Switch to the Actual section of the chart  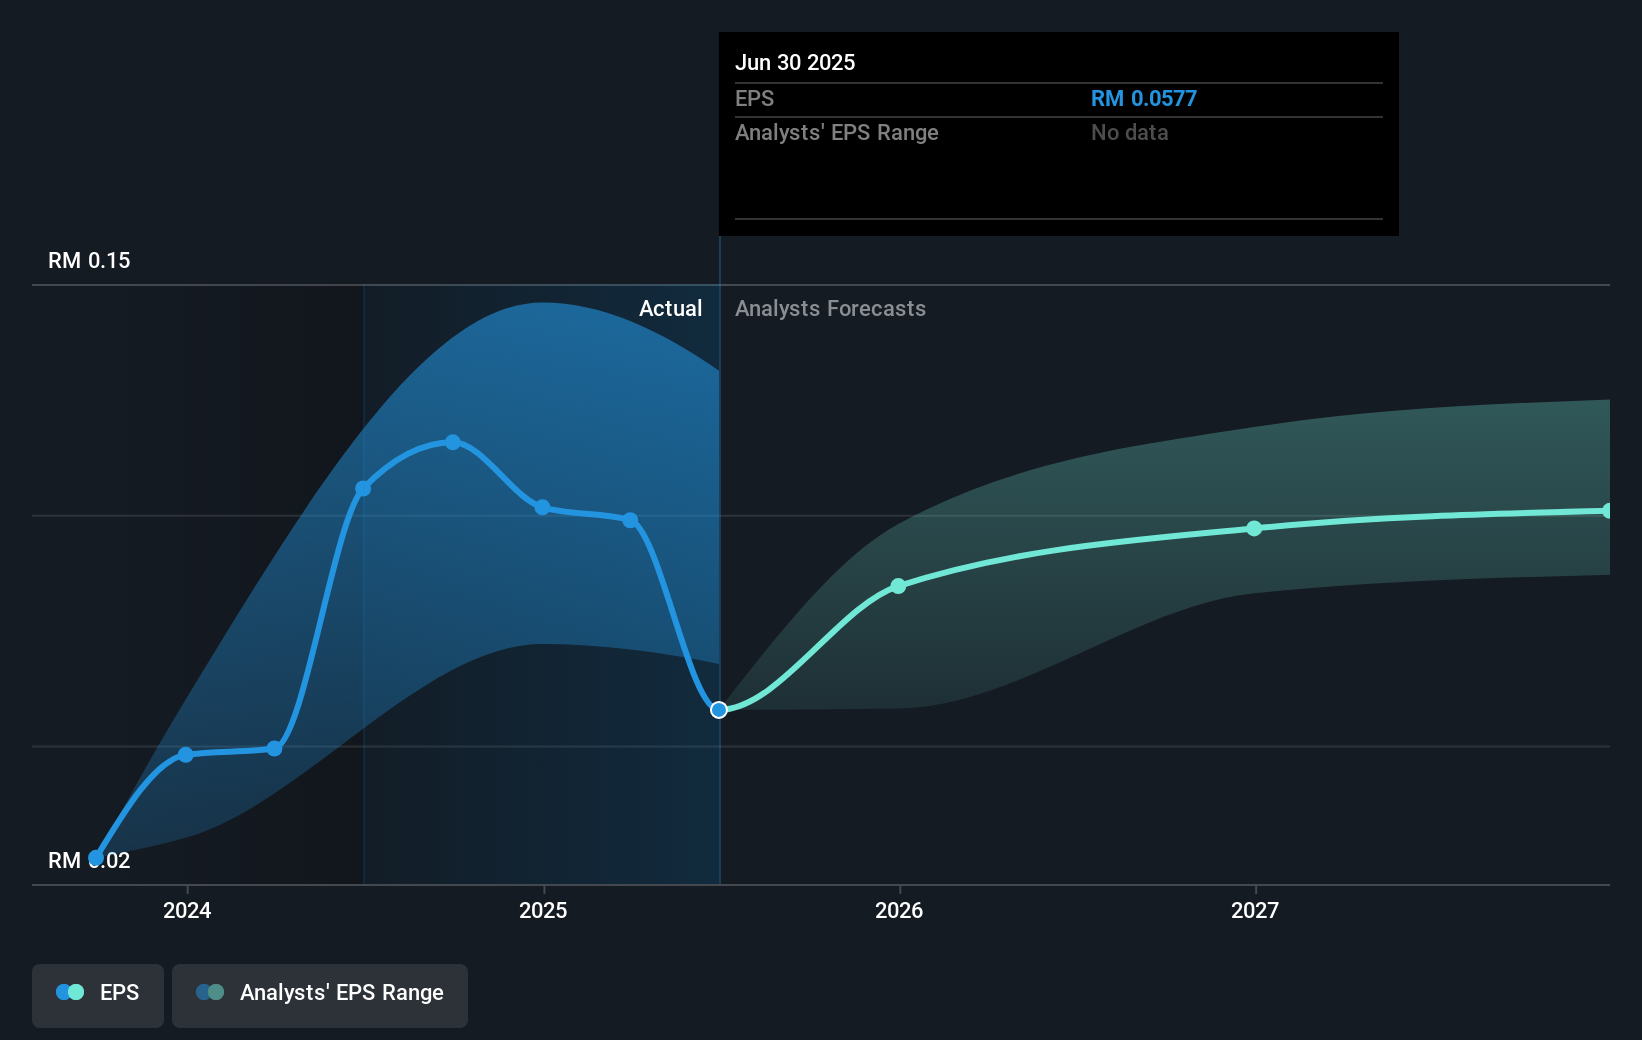point(670,308)
